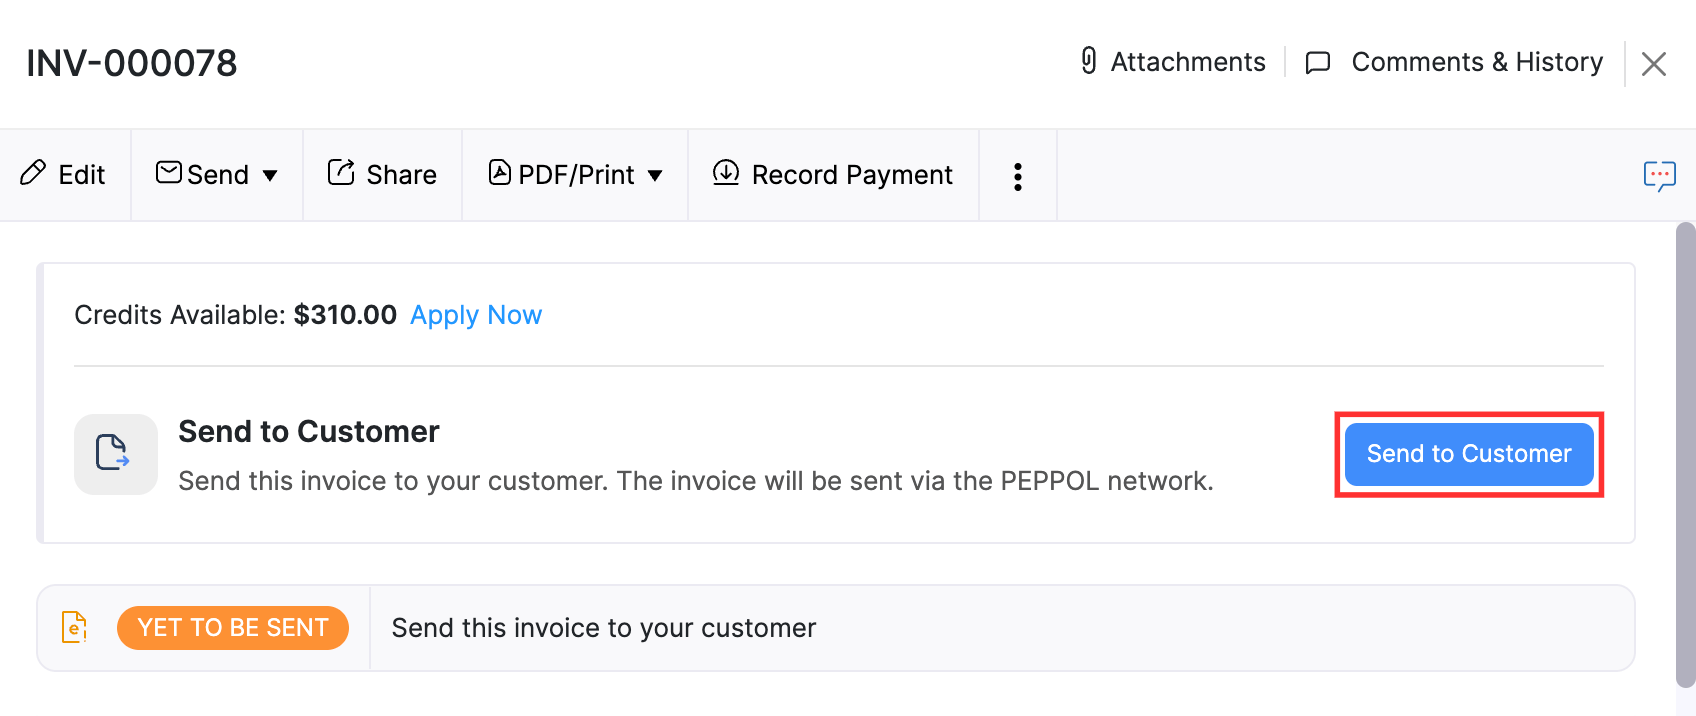The image size is (1696, 716).
Task: Expand the Send menu options chevron
Action: pyautogui.click(x=271, y=175)
